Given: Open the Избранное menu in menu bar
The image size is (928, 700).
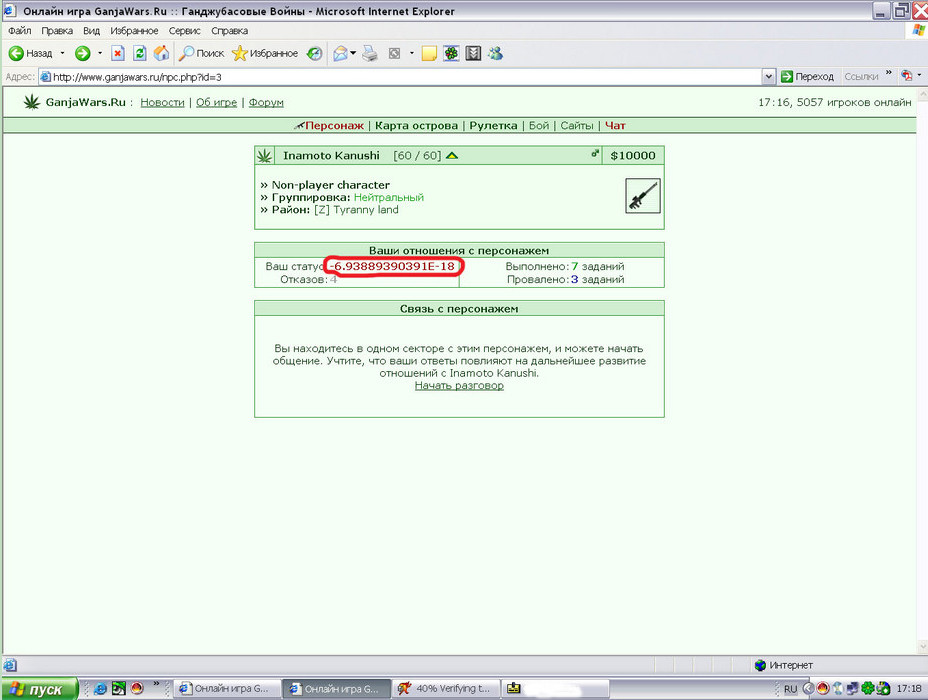Looking at the screenshot, I should pyautogui.click(x=134, y=31).
